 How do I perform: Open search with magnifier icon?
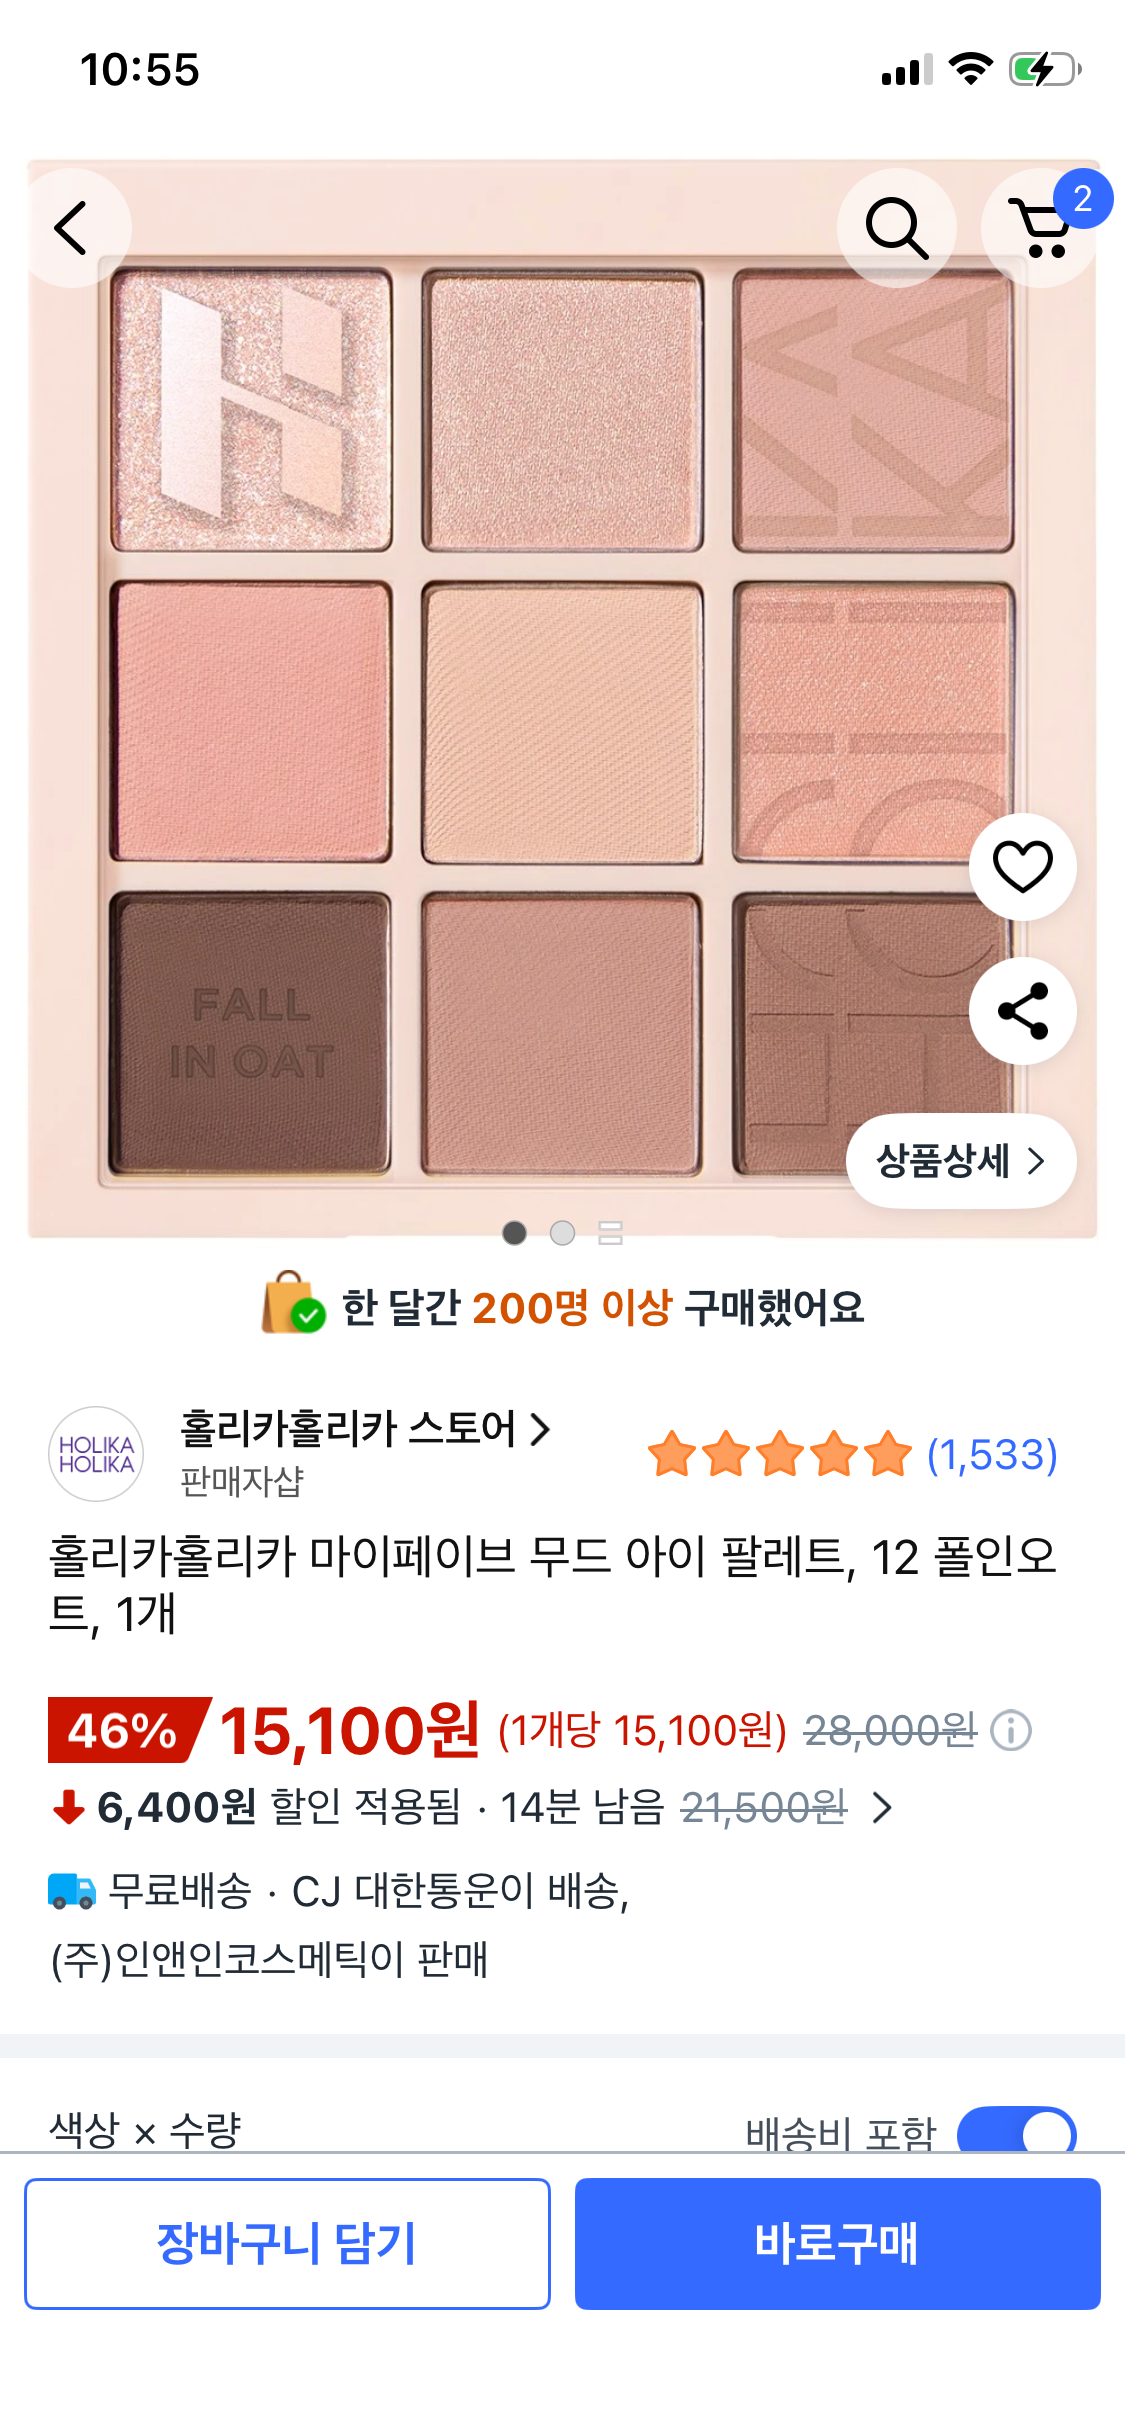[896, 228]
